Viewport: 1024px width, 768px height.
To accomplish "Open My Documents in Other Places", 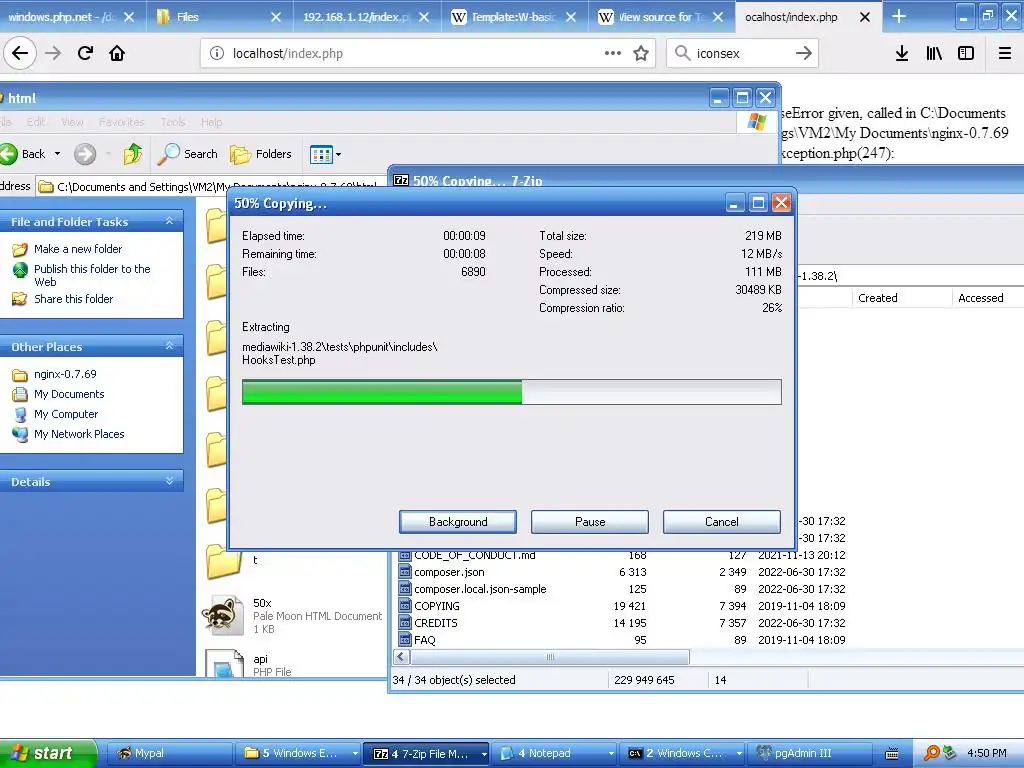I will coord(69,394).
